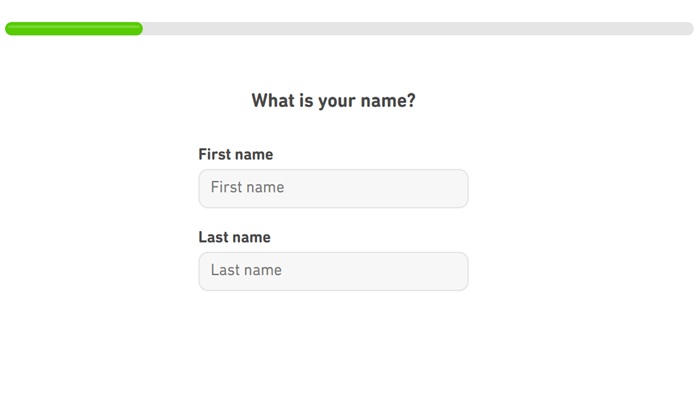
Task: Select the field under the First name label
Action: click(x=333, y=188)
